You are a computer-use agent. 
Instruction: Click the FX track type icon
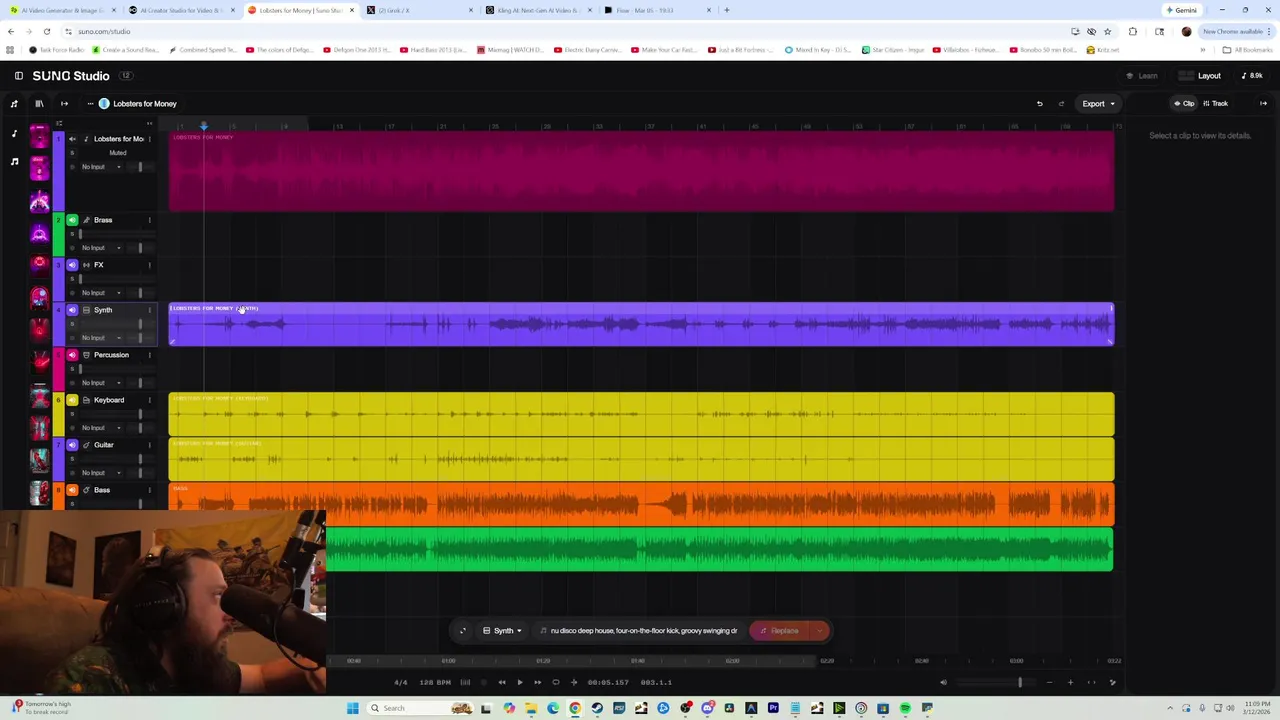click(86, 265)
